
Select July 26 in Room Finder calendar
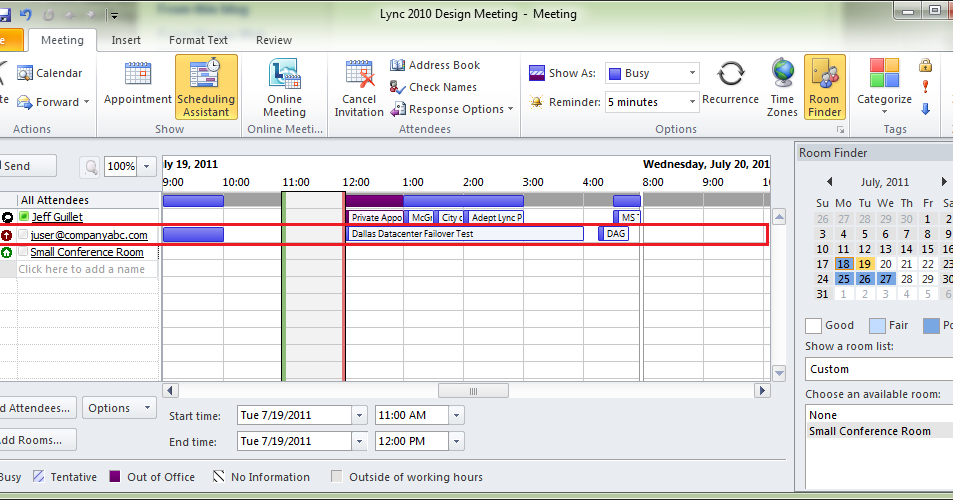[x=864, y=279]
